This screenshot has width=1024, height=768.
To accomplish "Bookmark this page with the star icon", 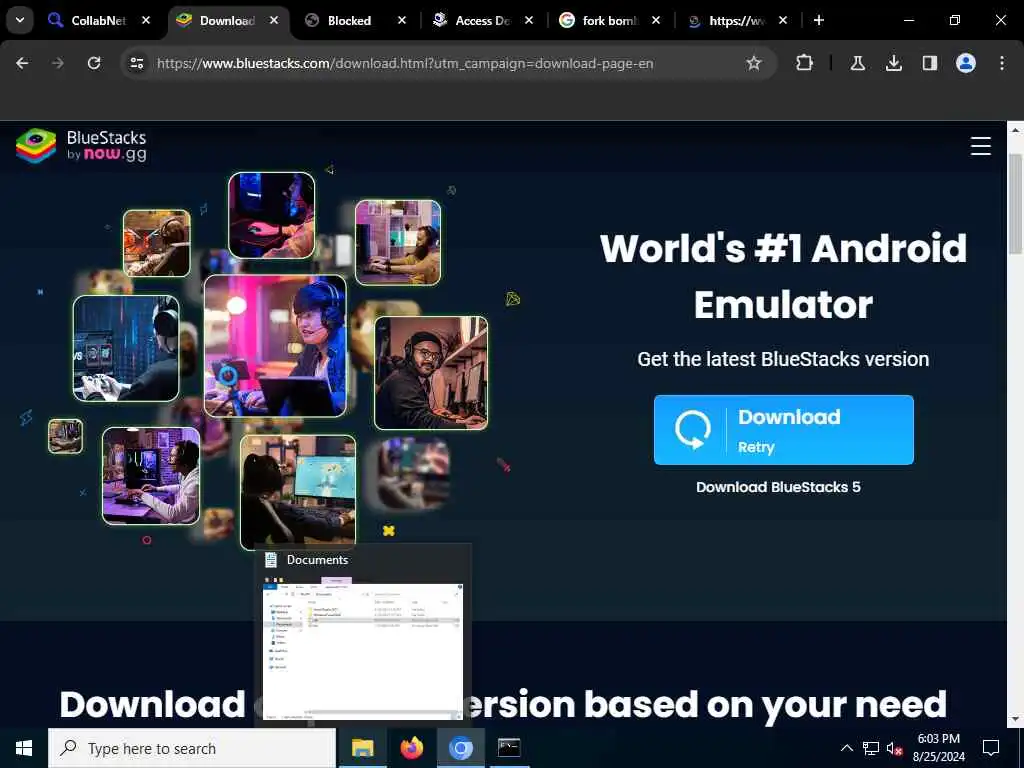I will 754,63.
